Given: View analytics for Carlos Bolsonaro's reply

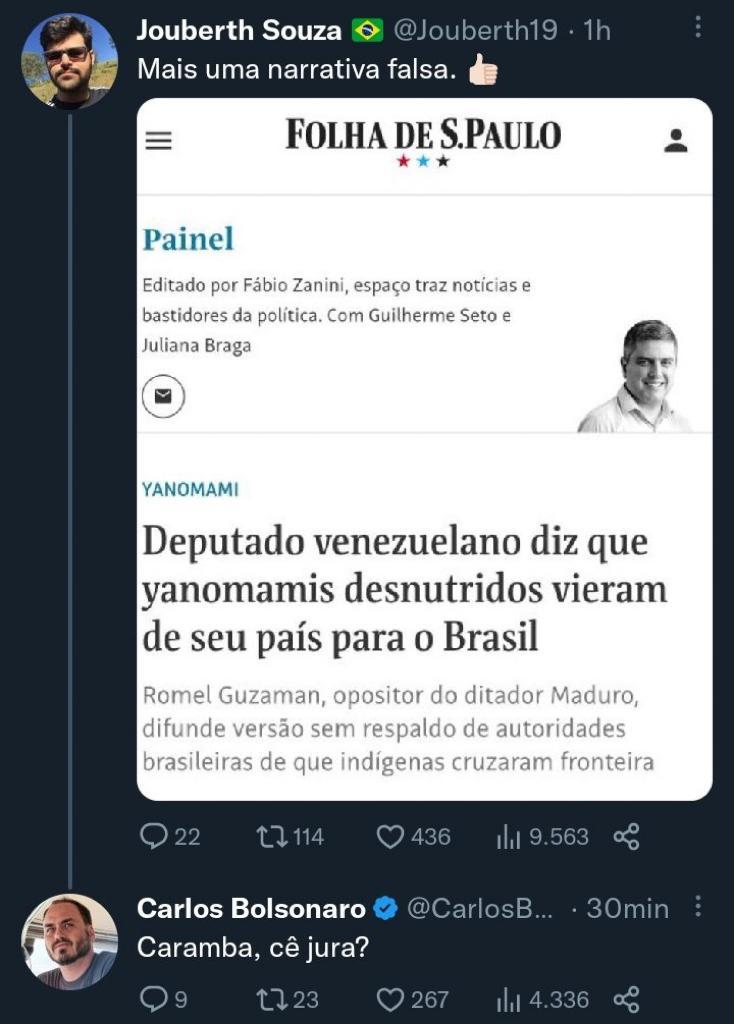Looking at the screenshot, I should tap(509, 999).
